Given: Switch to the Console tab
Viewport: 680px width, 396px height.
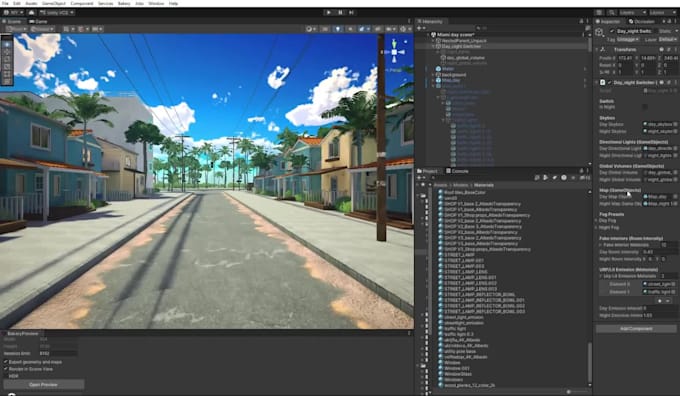Looking at the screenshot, I should pos(458,171).
